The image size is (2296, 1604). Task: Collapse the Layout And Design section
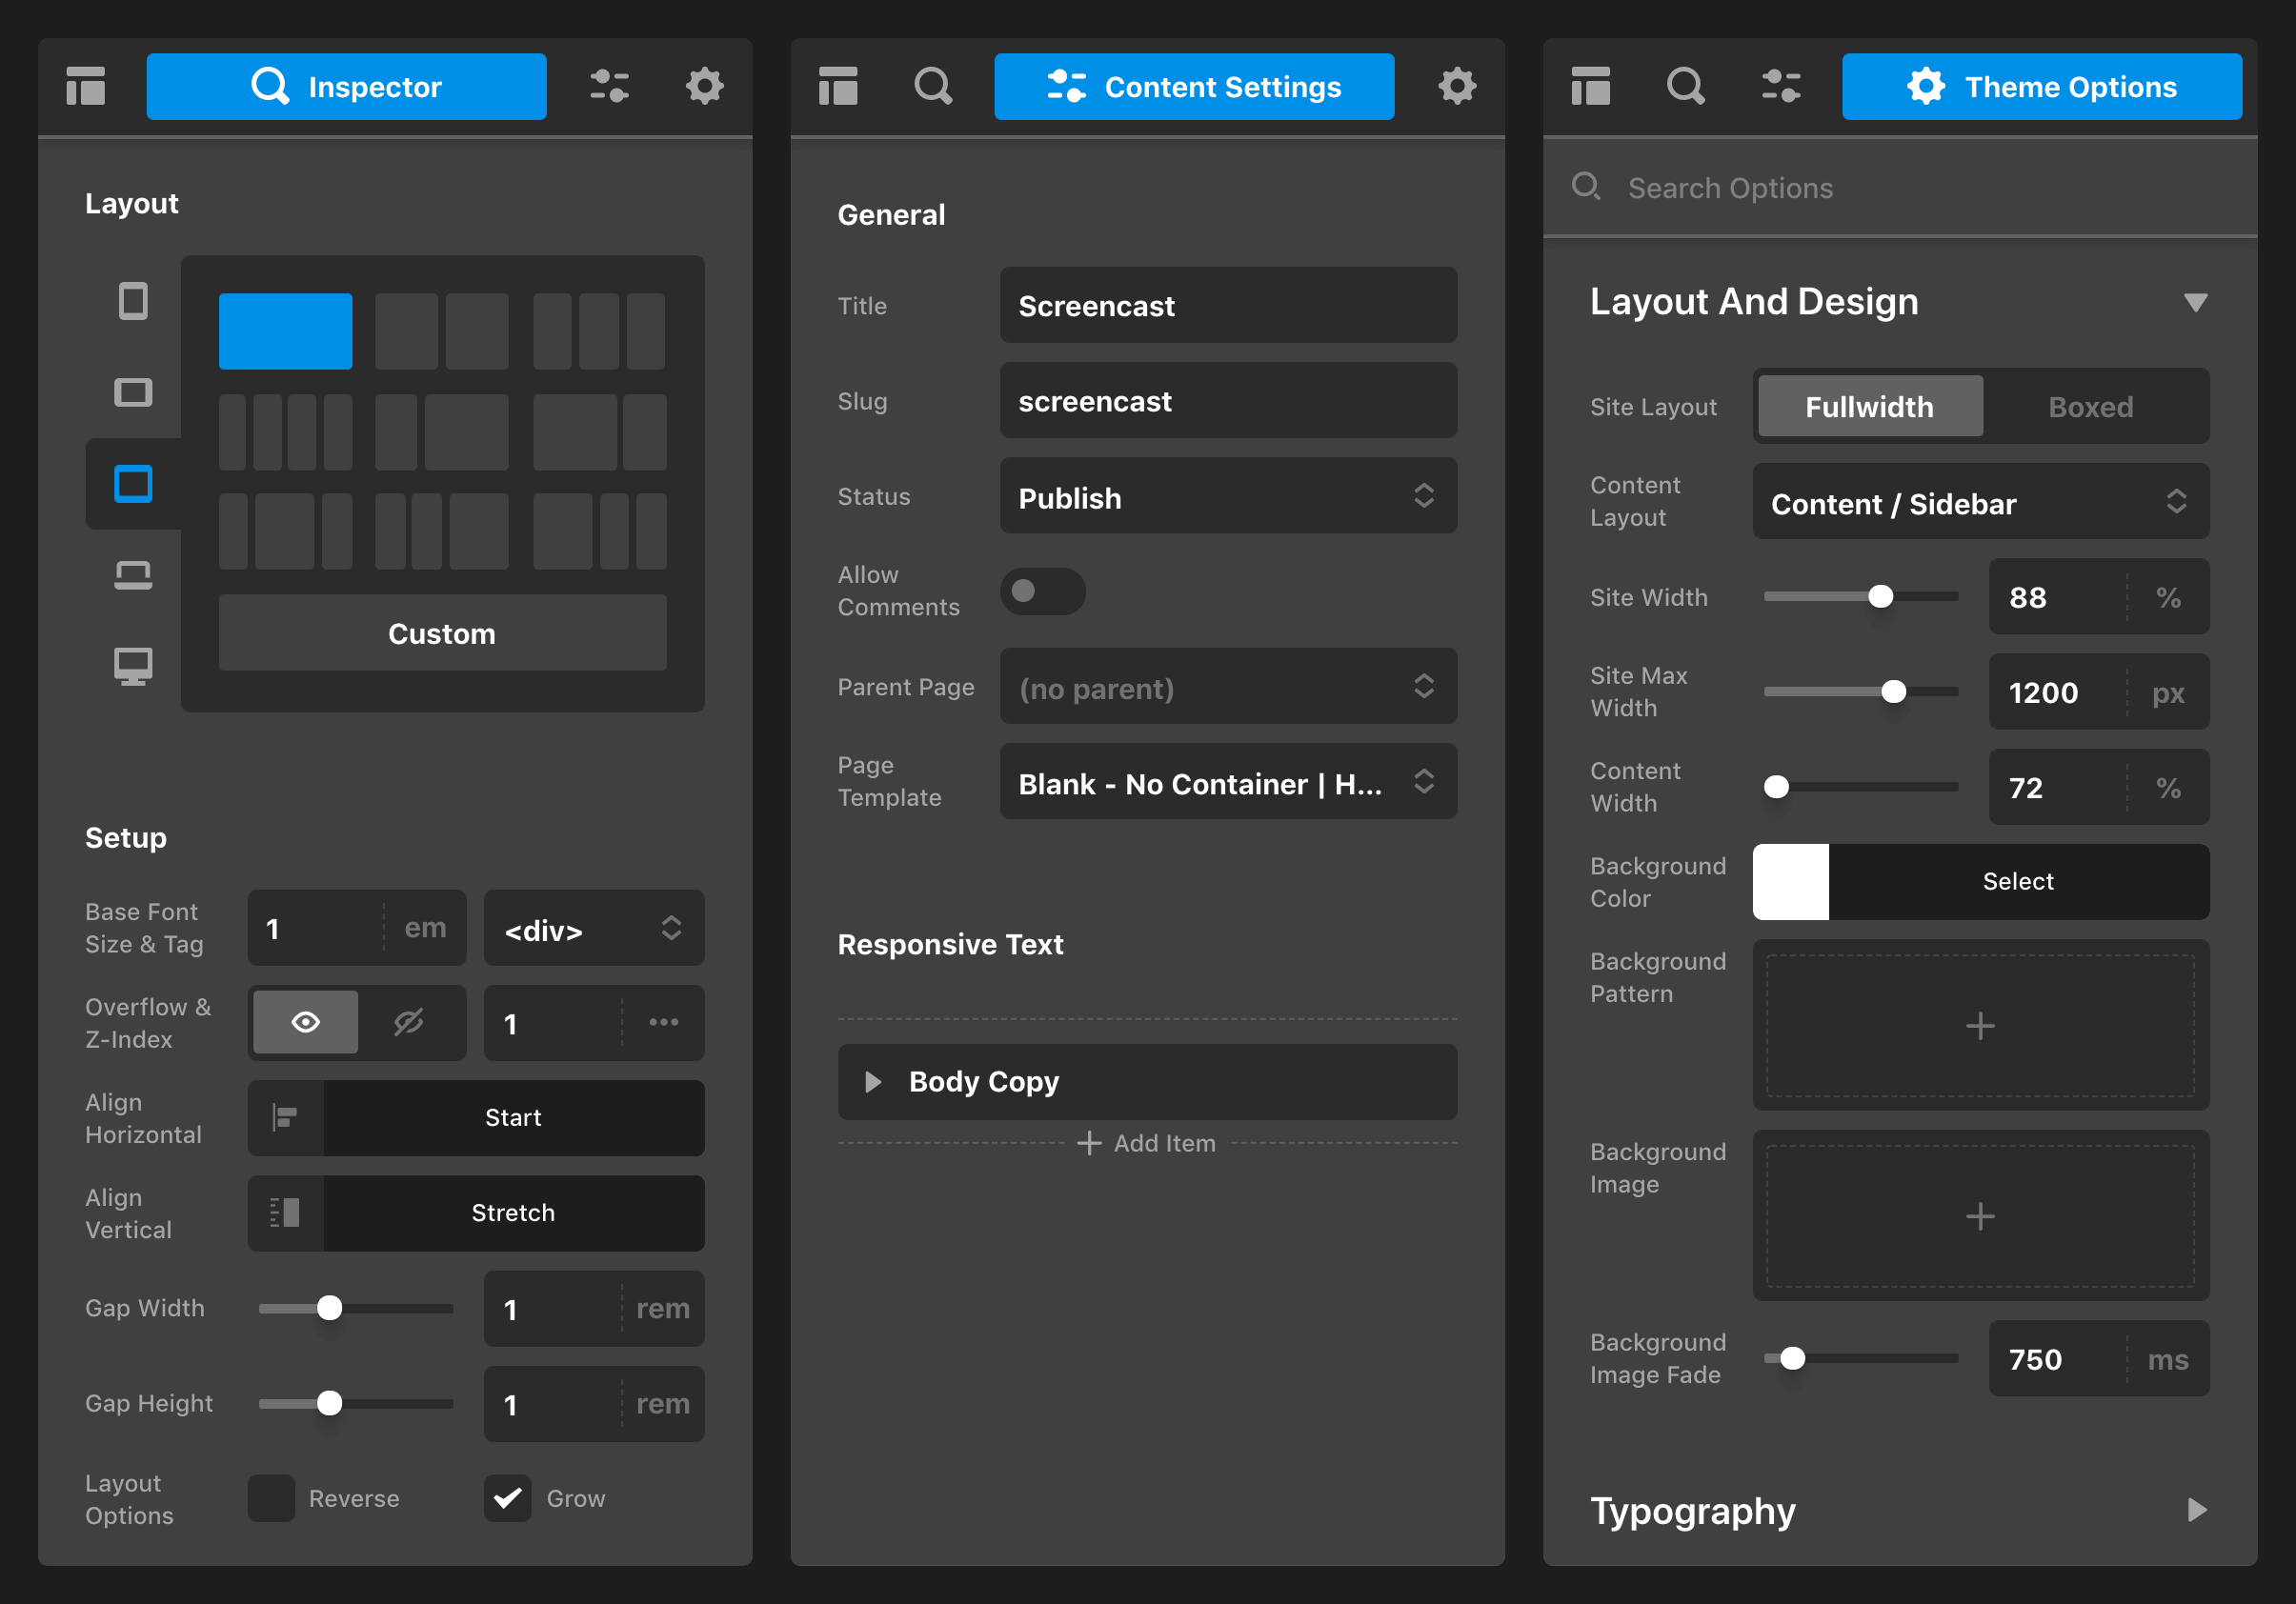point(2196,302)
